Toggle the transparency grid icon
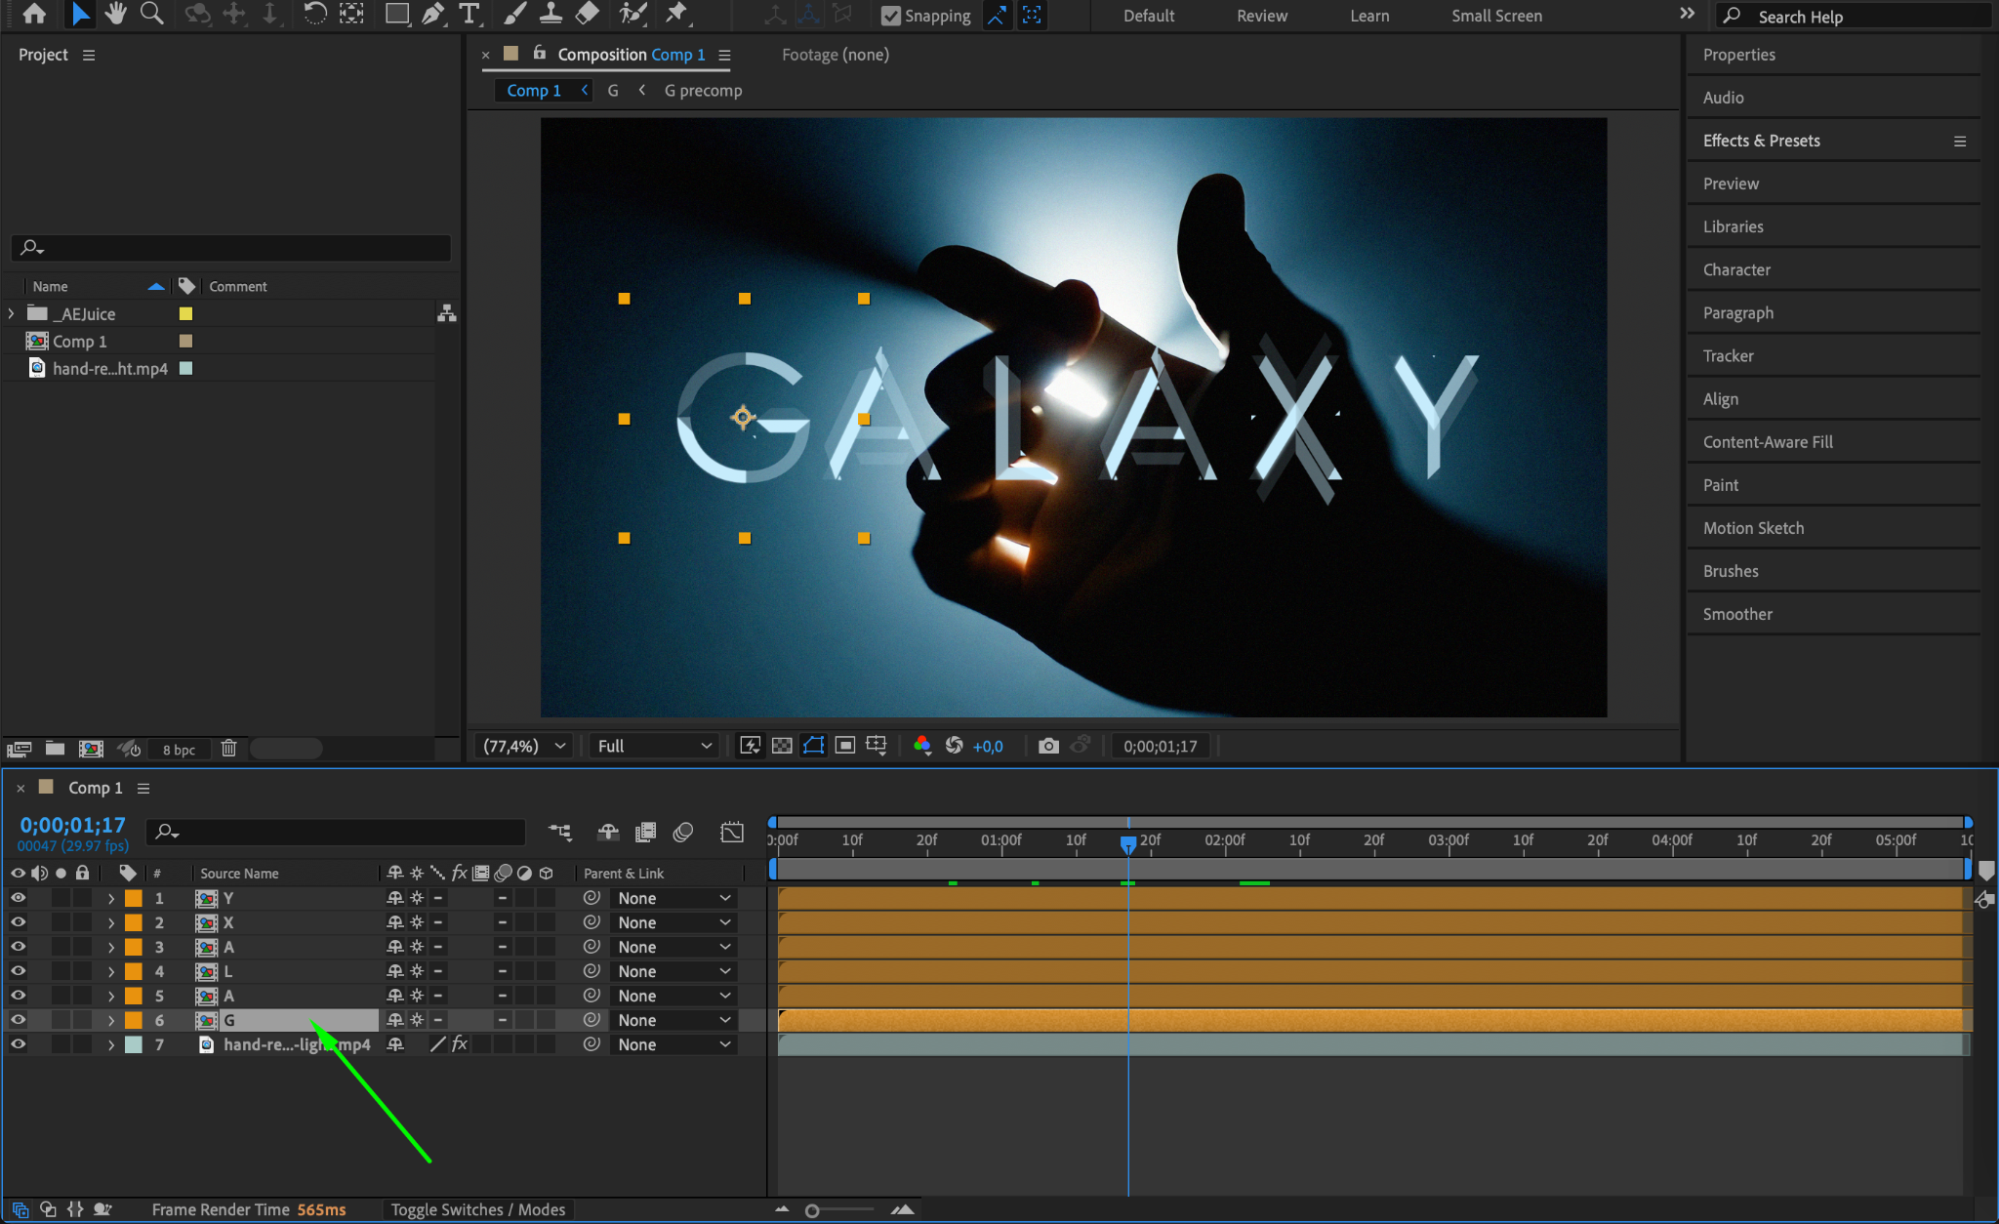The height and width of the screenshot is (1224, 1999). point(782,746)
